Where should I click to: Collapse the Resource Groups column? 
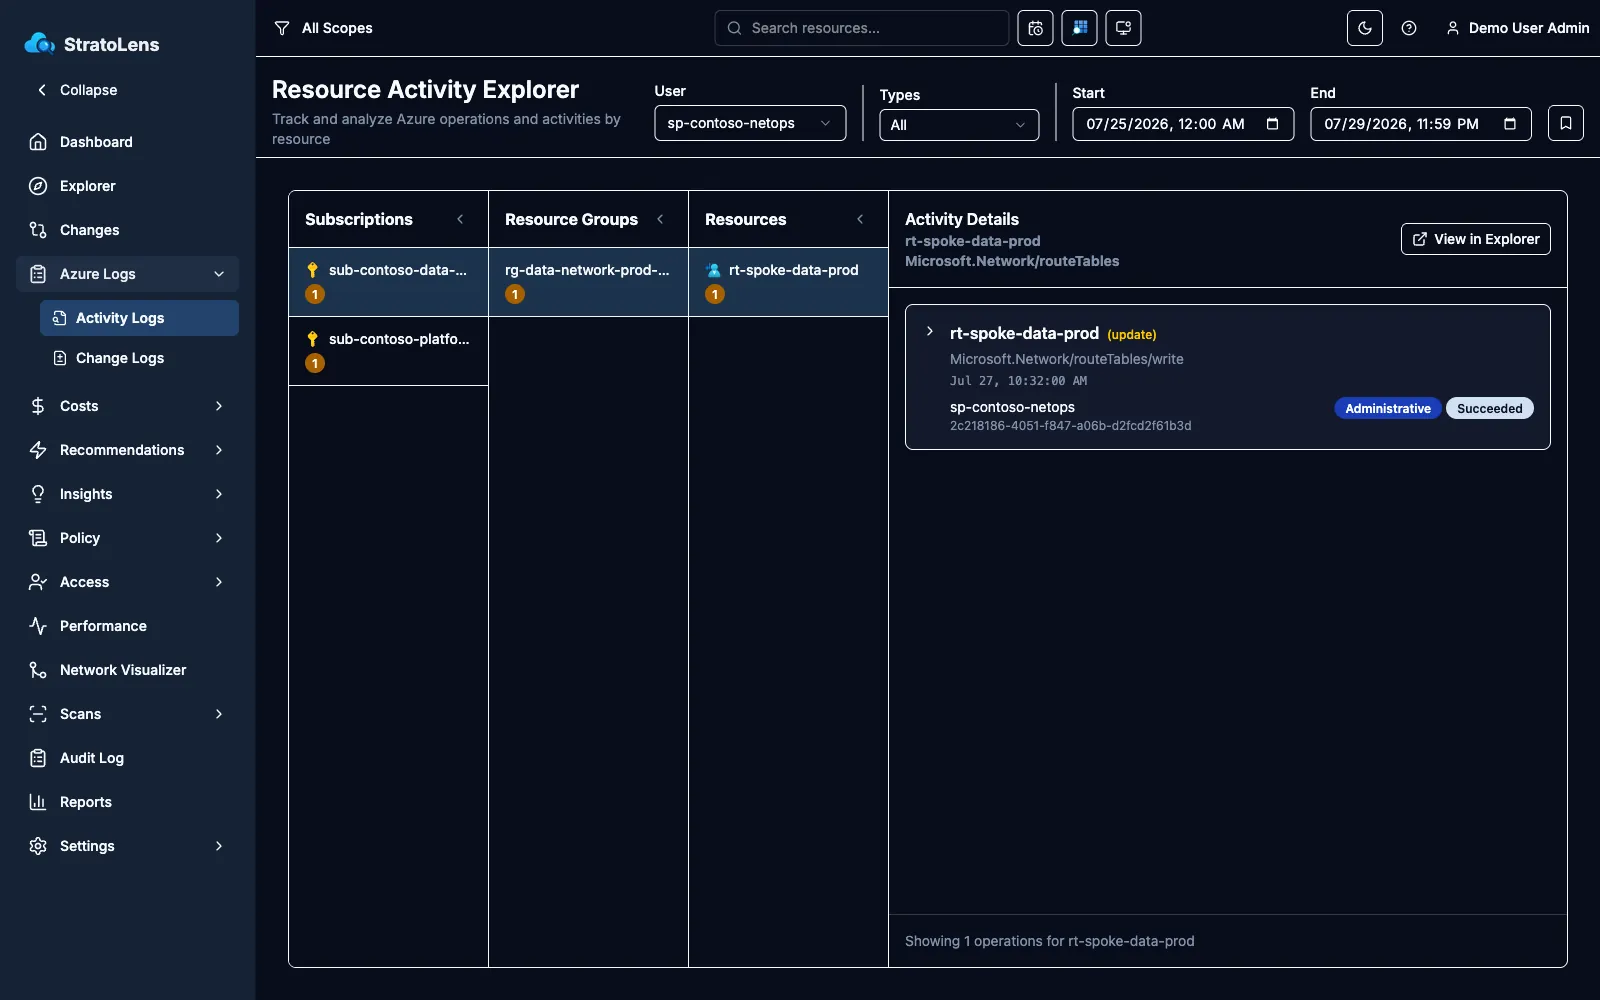(660, 219)
